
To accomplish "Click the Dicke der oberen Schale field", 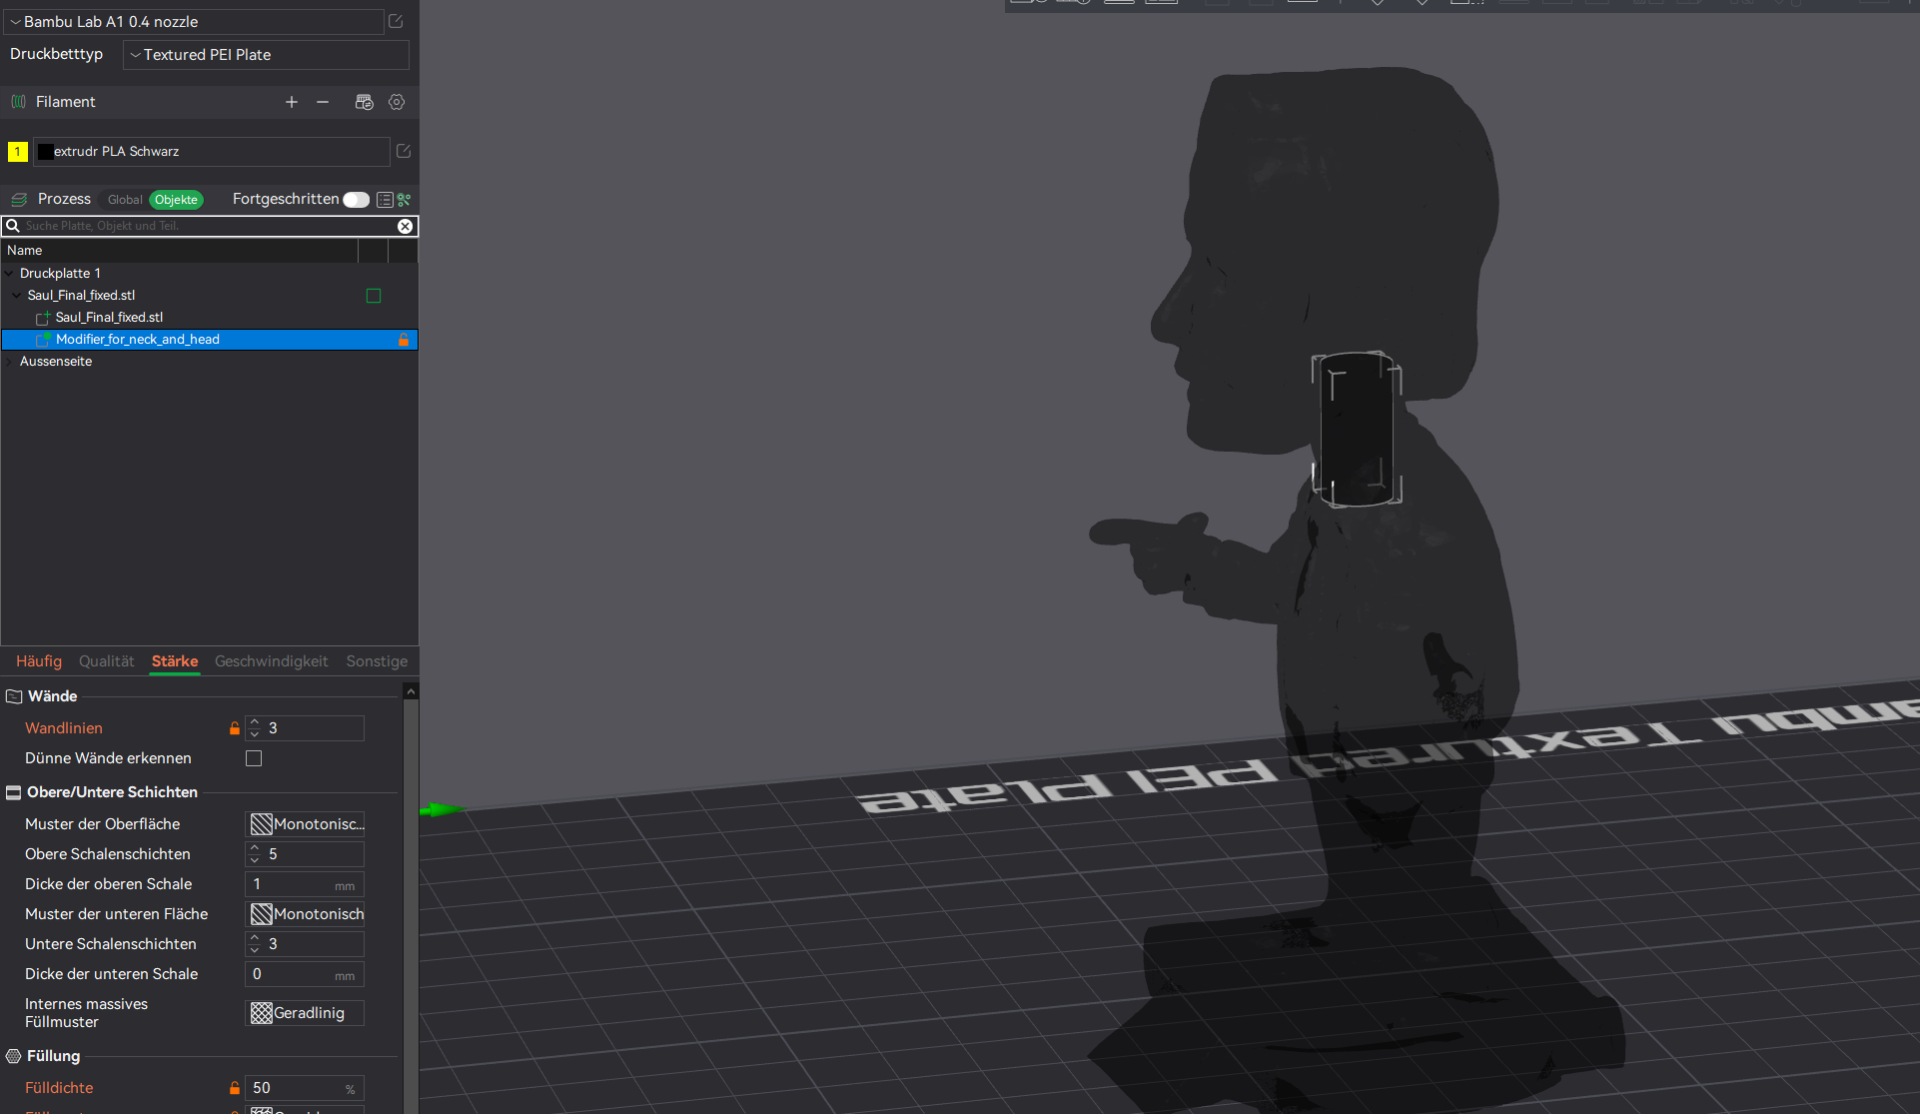I will click(305, 884).
